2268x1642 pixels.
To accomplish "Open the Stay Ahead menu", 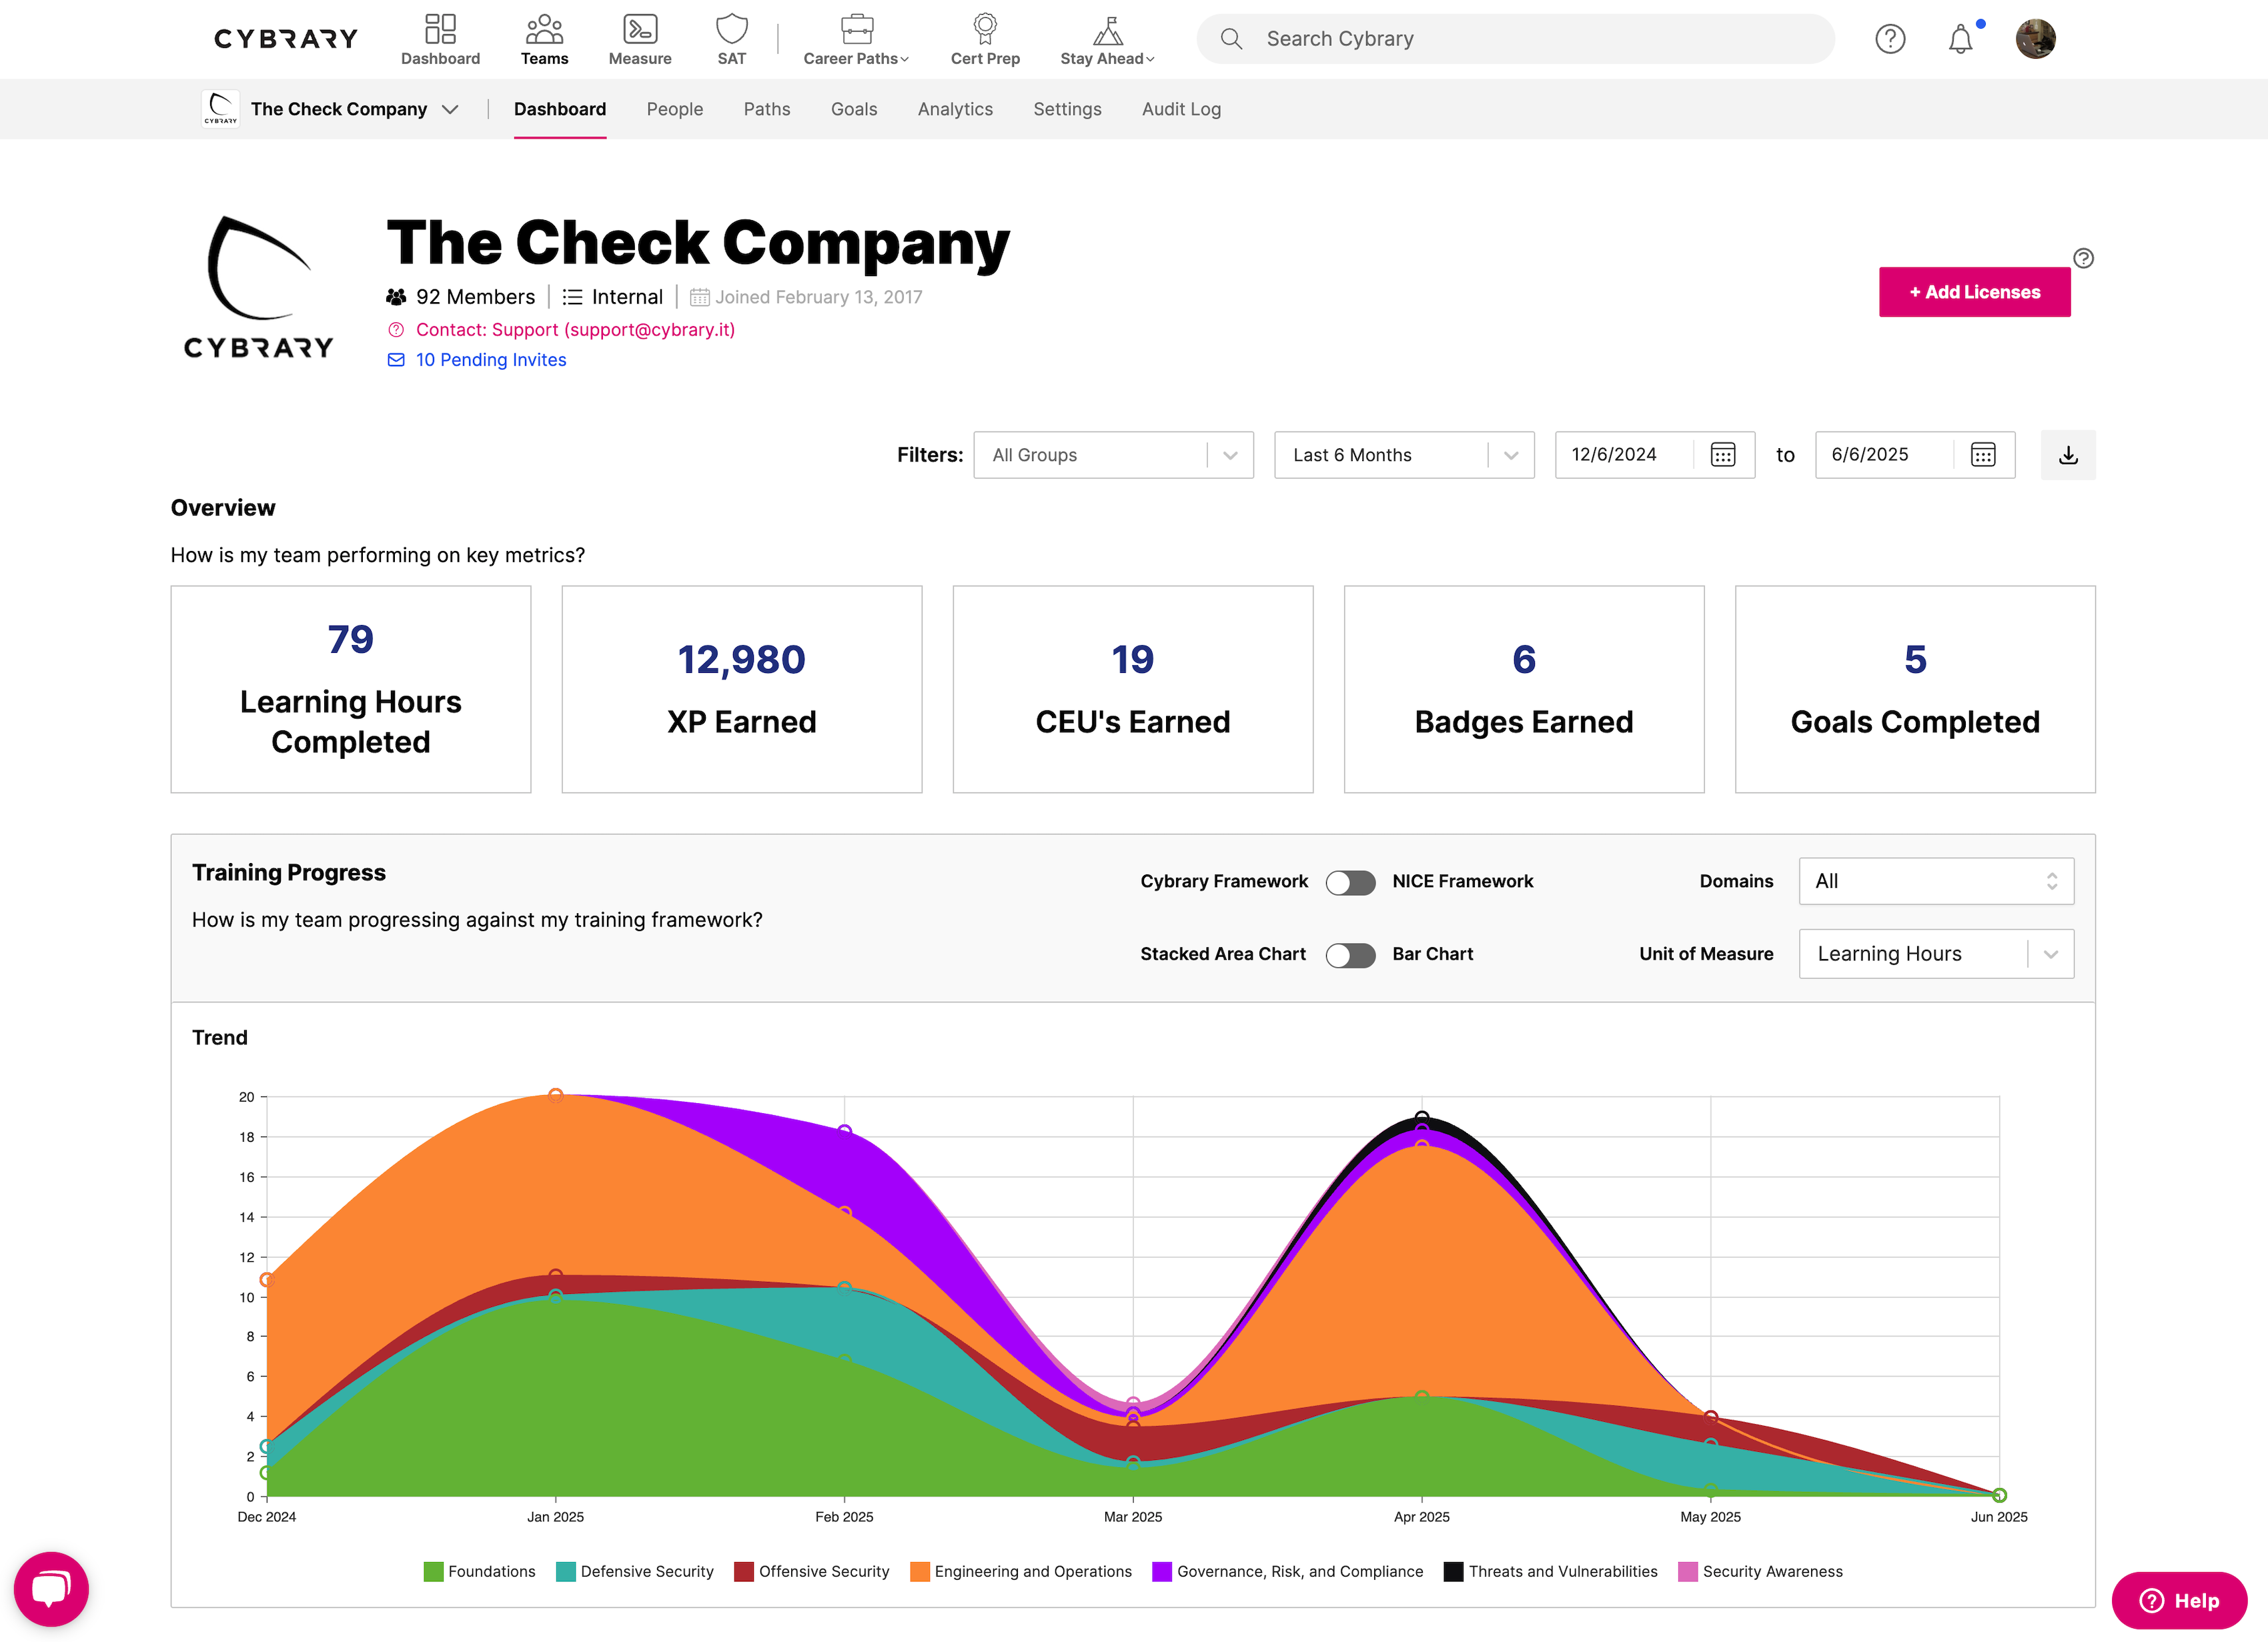I will tap(1107, 39).
